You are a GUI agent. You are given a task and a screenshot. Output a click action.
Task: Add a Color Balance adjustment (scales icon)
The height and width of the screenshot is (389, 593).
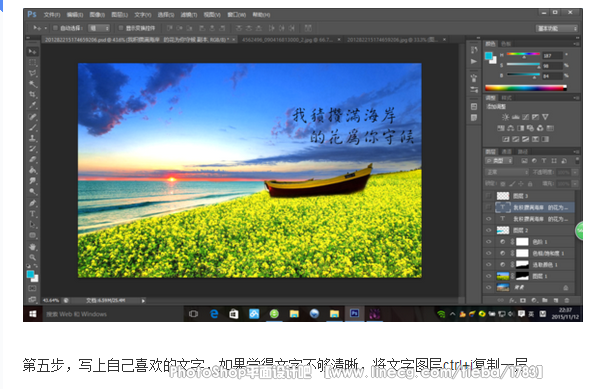pos(511,128)
